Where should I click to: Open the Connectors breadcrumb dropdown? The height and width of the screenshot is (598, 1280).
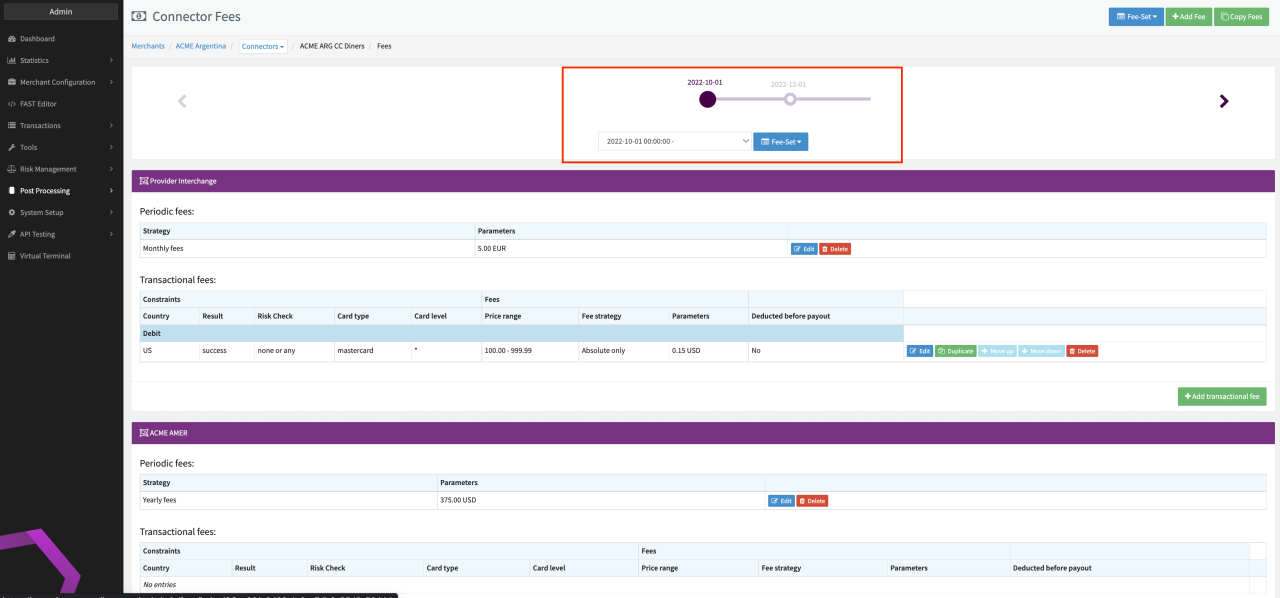(x=263, y=46)
